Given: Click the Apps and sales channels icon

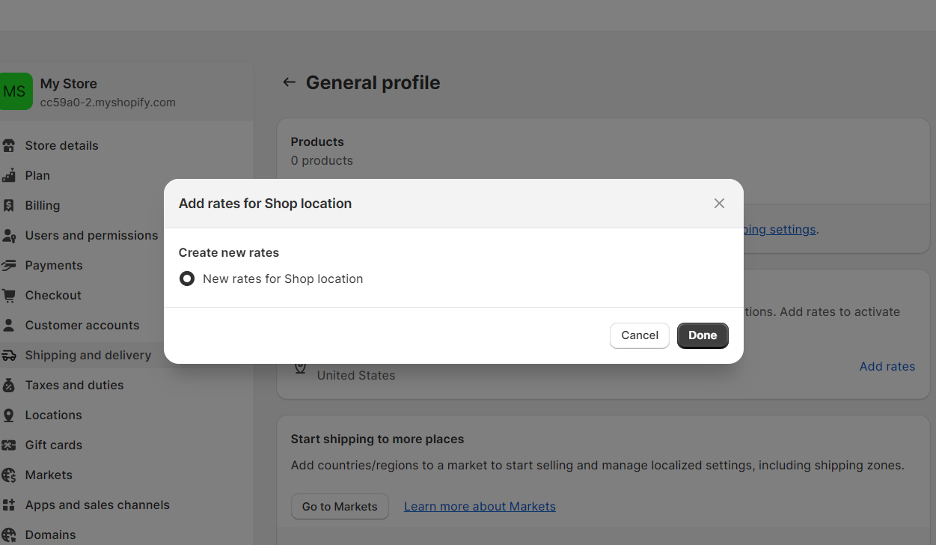Looking at the screenshot, I should tap(8, 505).
